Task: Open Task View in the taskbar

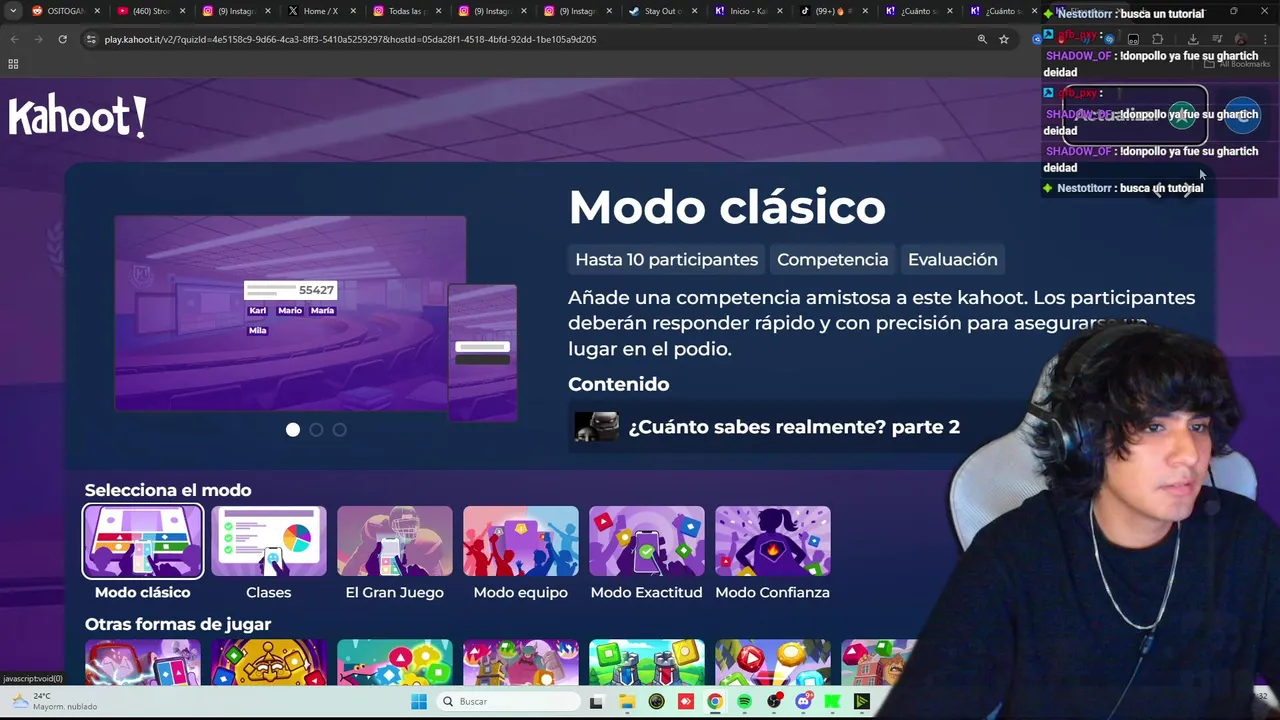Action: pos(596,701)
